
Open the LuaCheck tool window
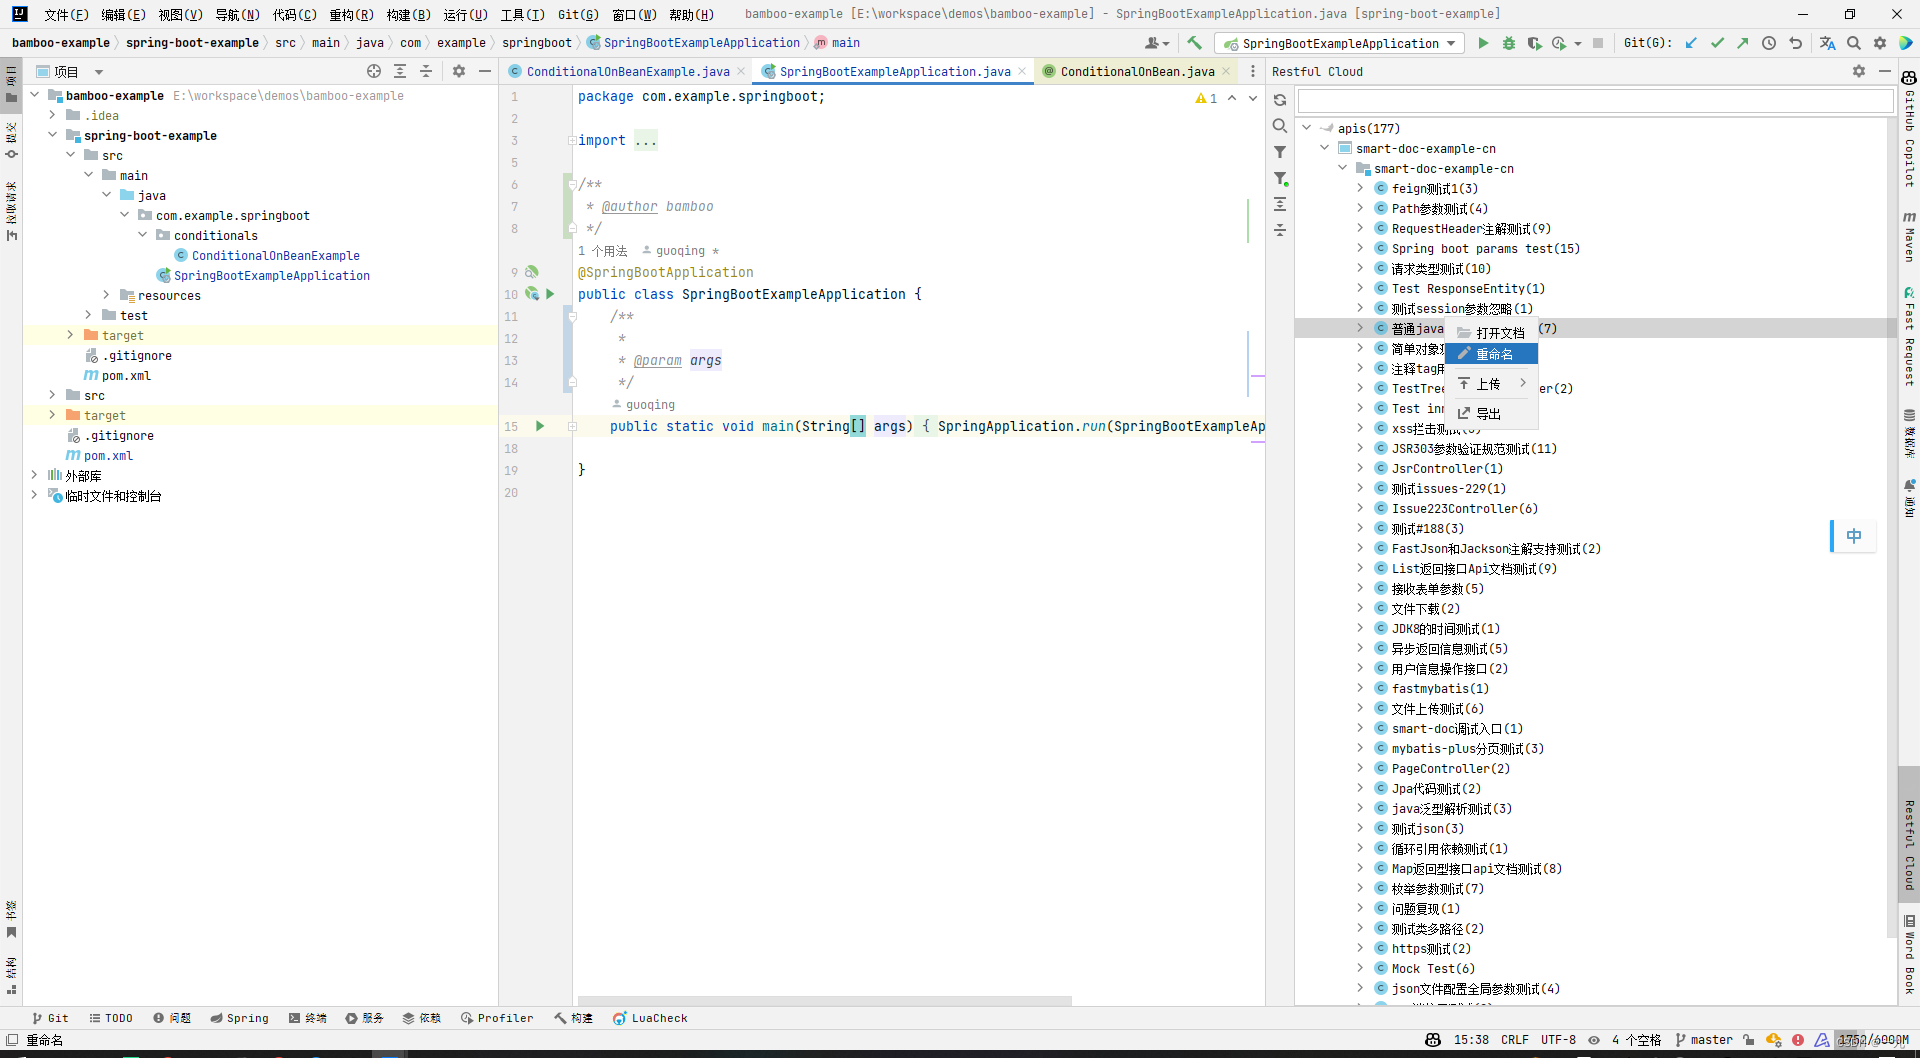[x=650, y=1018]
